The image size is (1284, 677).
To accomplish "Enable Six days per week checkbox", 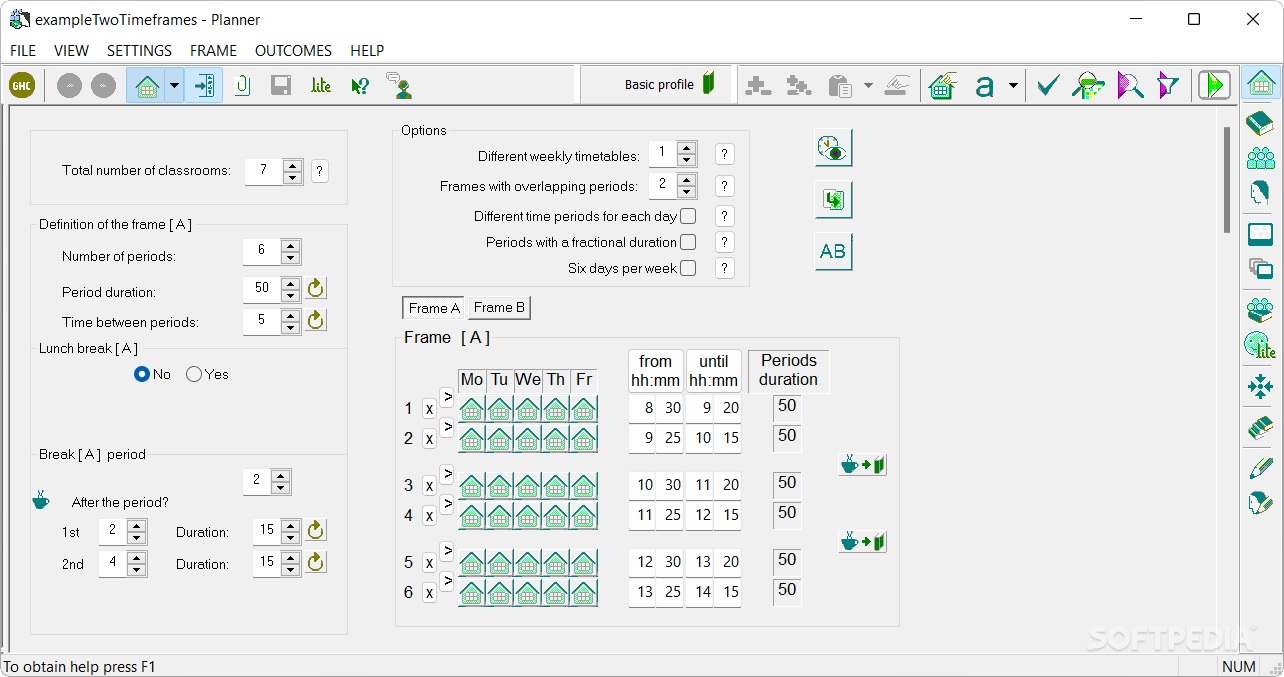I will pos(688,268).
